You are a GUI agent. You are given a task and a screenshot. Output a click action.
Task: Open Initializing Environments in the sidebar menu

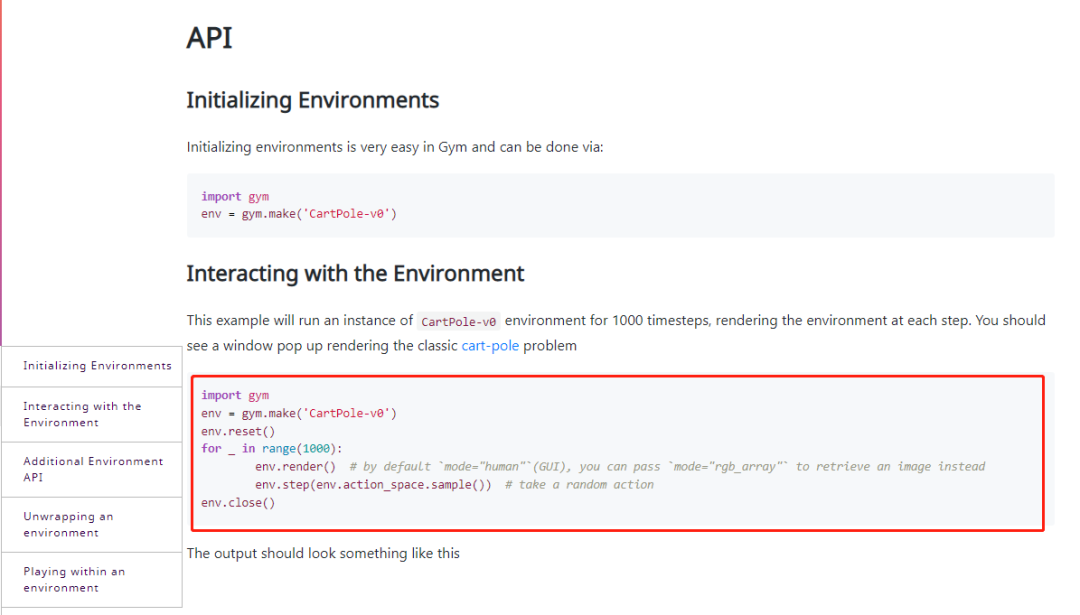point(97,366)
